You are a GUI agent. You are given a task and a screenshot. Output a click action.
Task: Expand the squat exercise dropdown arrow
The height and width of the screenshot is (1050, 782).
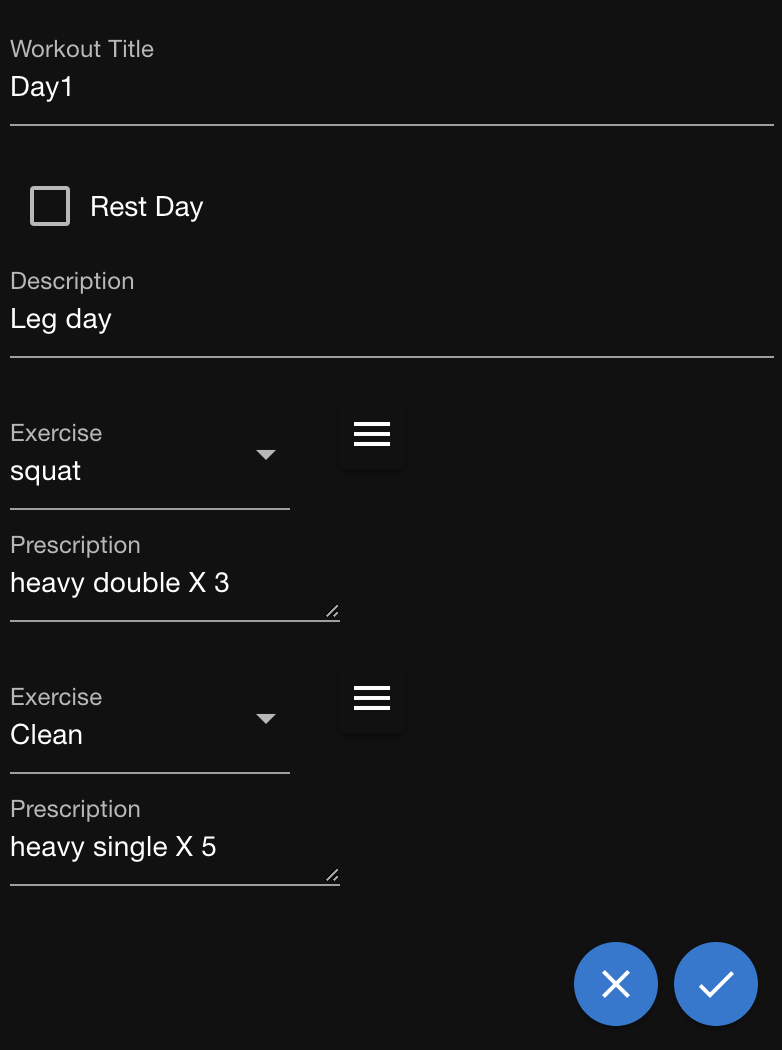(x=266, y=455)
